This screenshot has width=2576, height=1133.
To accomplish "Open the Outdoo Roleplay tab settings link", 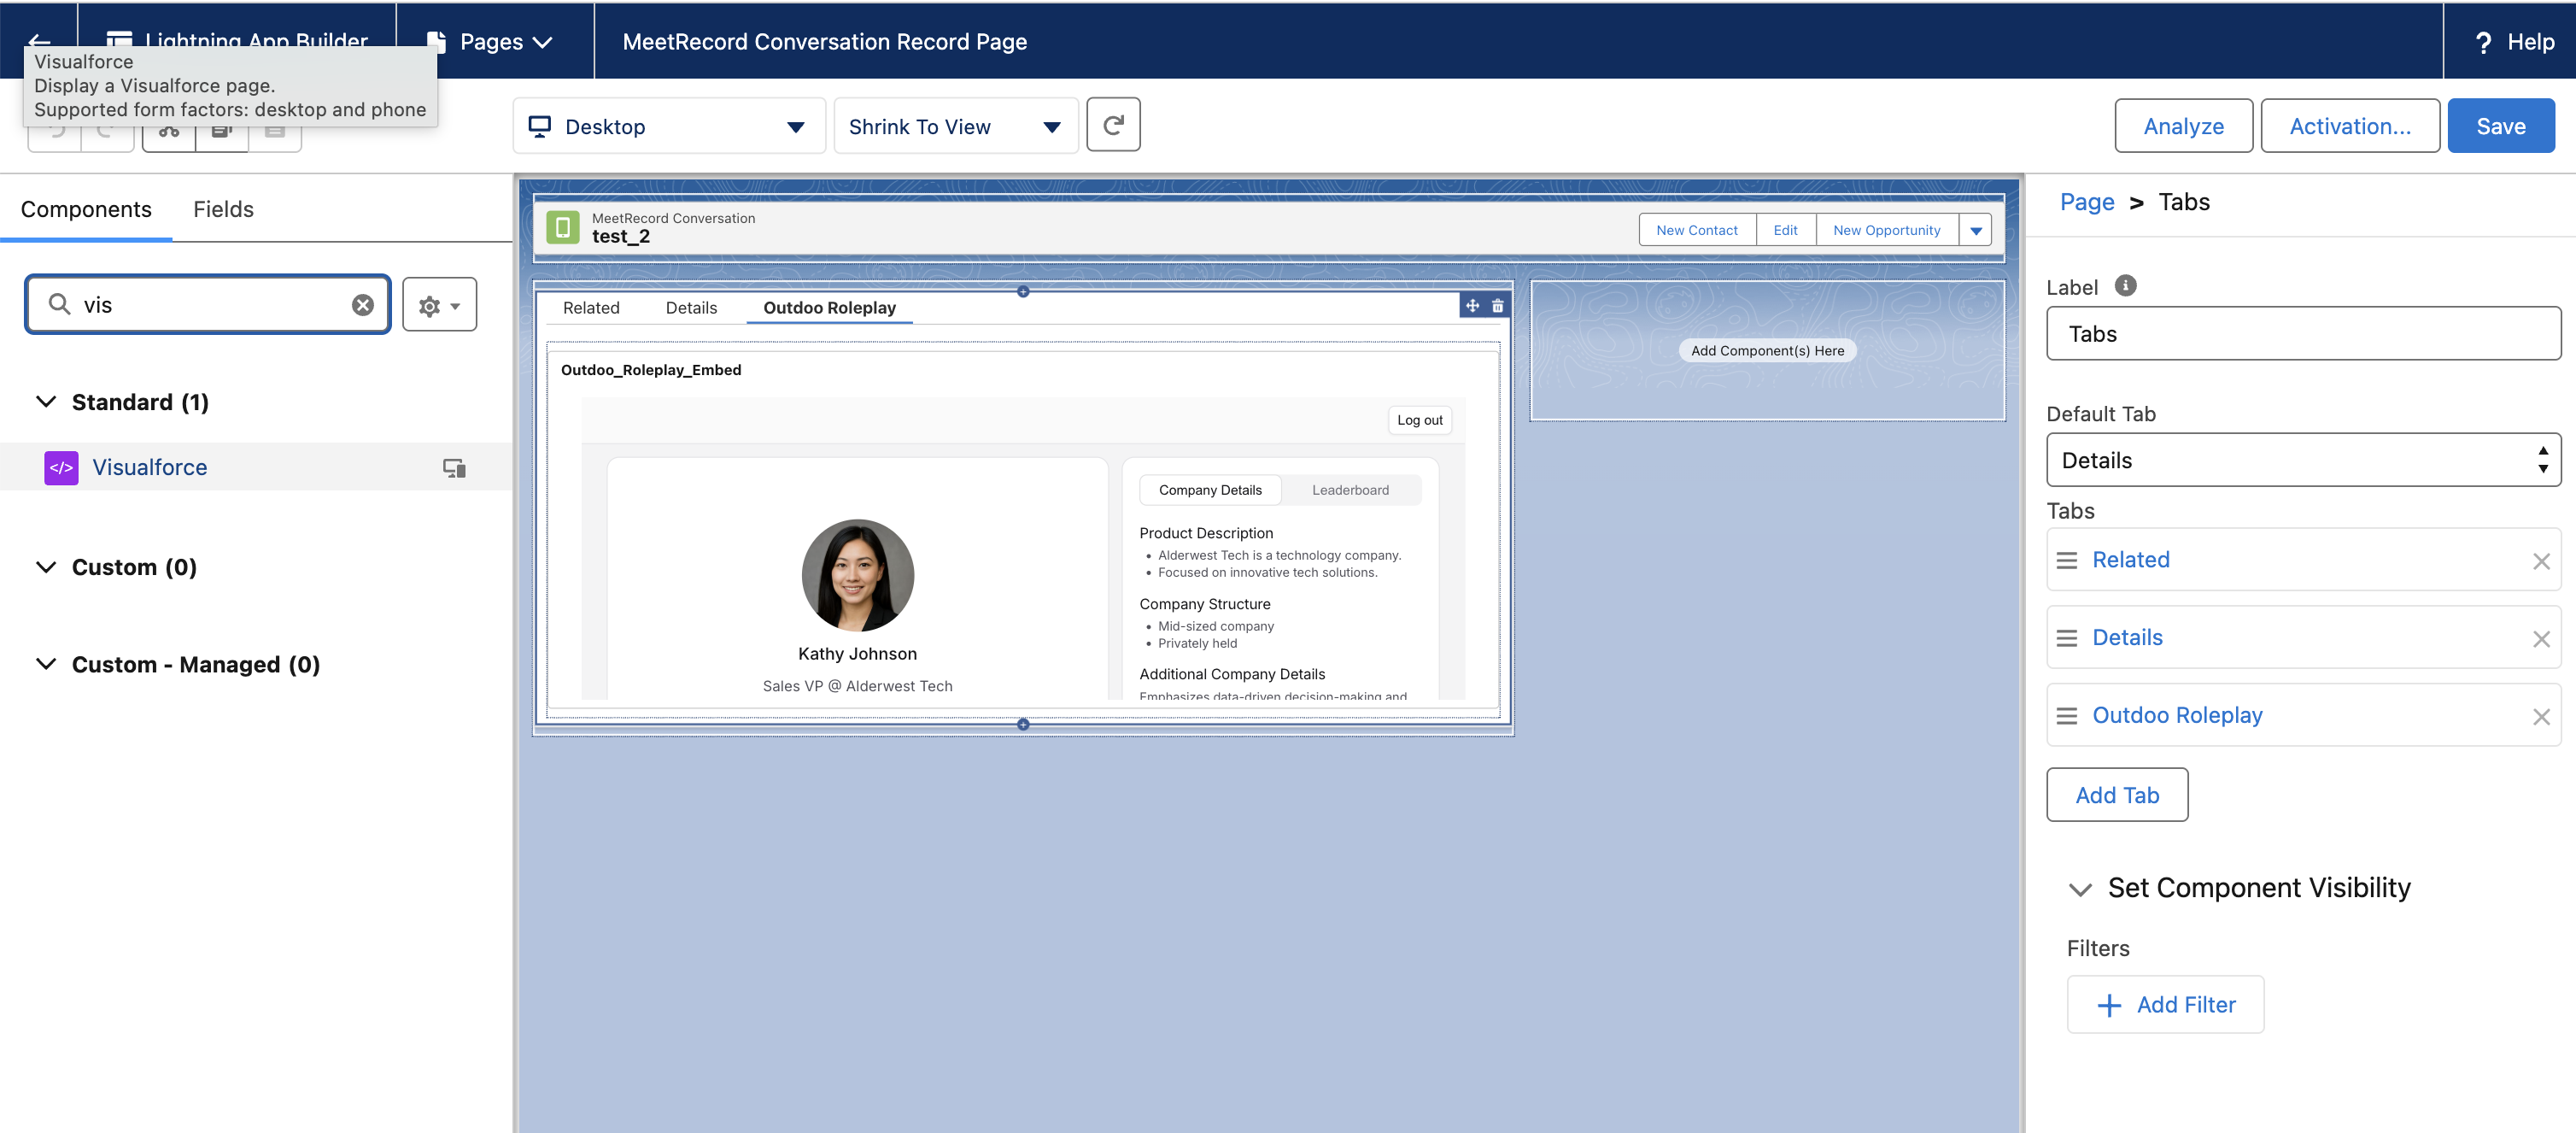I will click(2177, 716).
